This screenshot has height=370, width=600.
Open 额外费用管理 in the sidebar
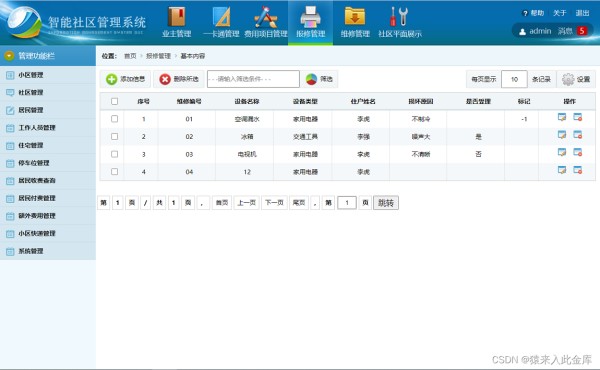click(48, 216)
